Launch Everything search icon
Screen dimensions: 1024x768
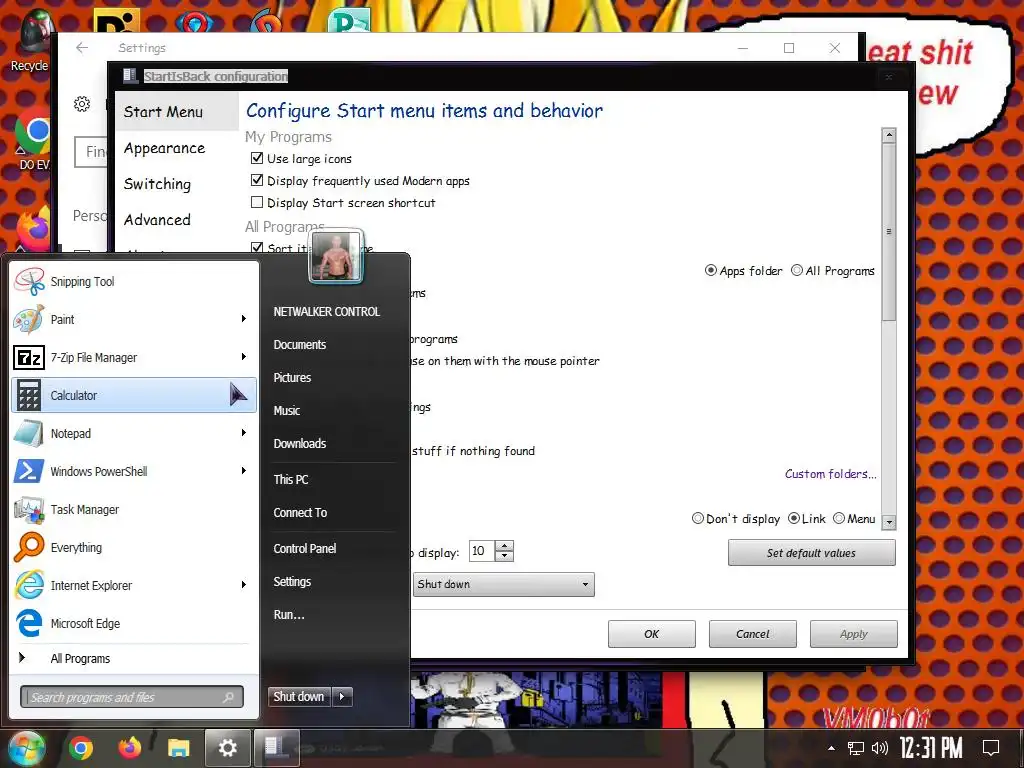[29, 547]
